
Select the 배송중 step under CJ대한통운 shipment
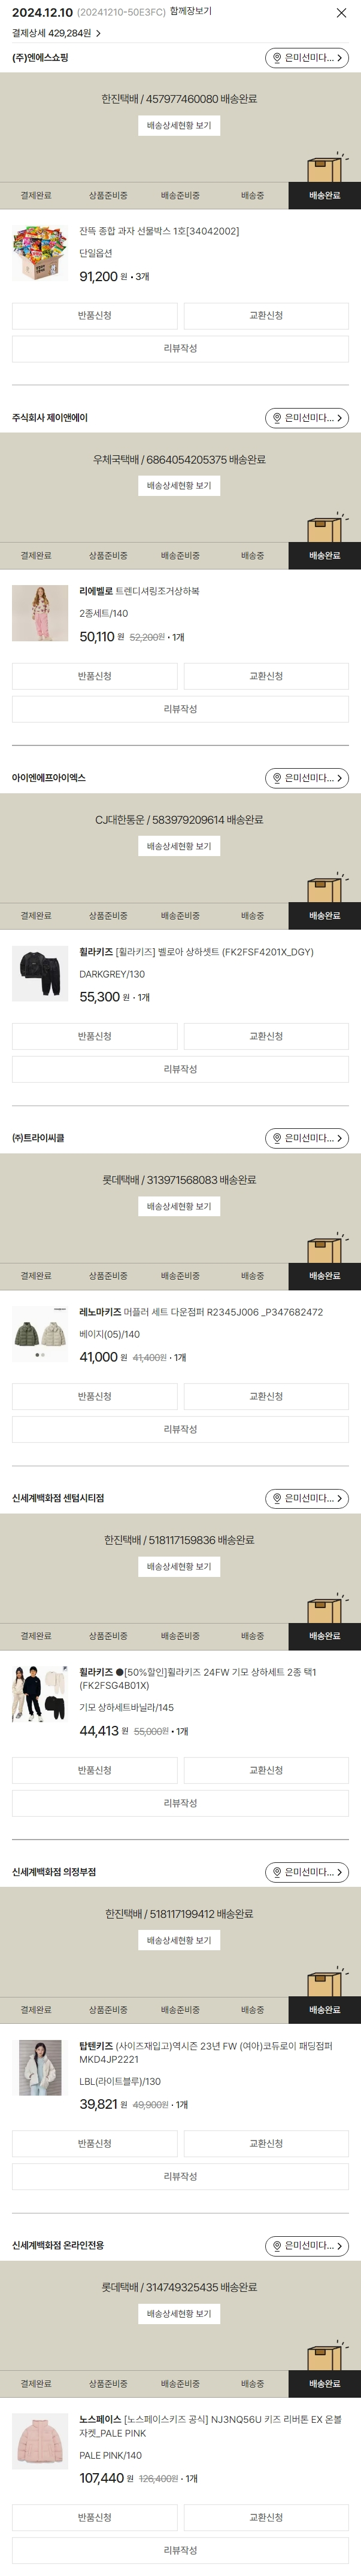click(252, 916)
